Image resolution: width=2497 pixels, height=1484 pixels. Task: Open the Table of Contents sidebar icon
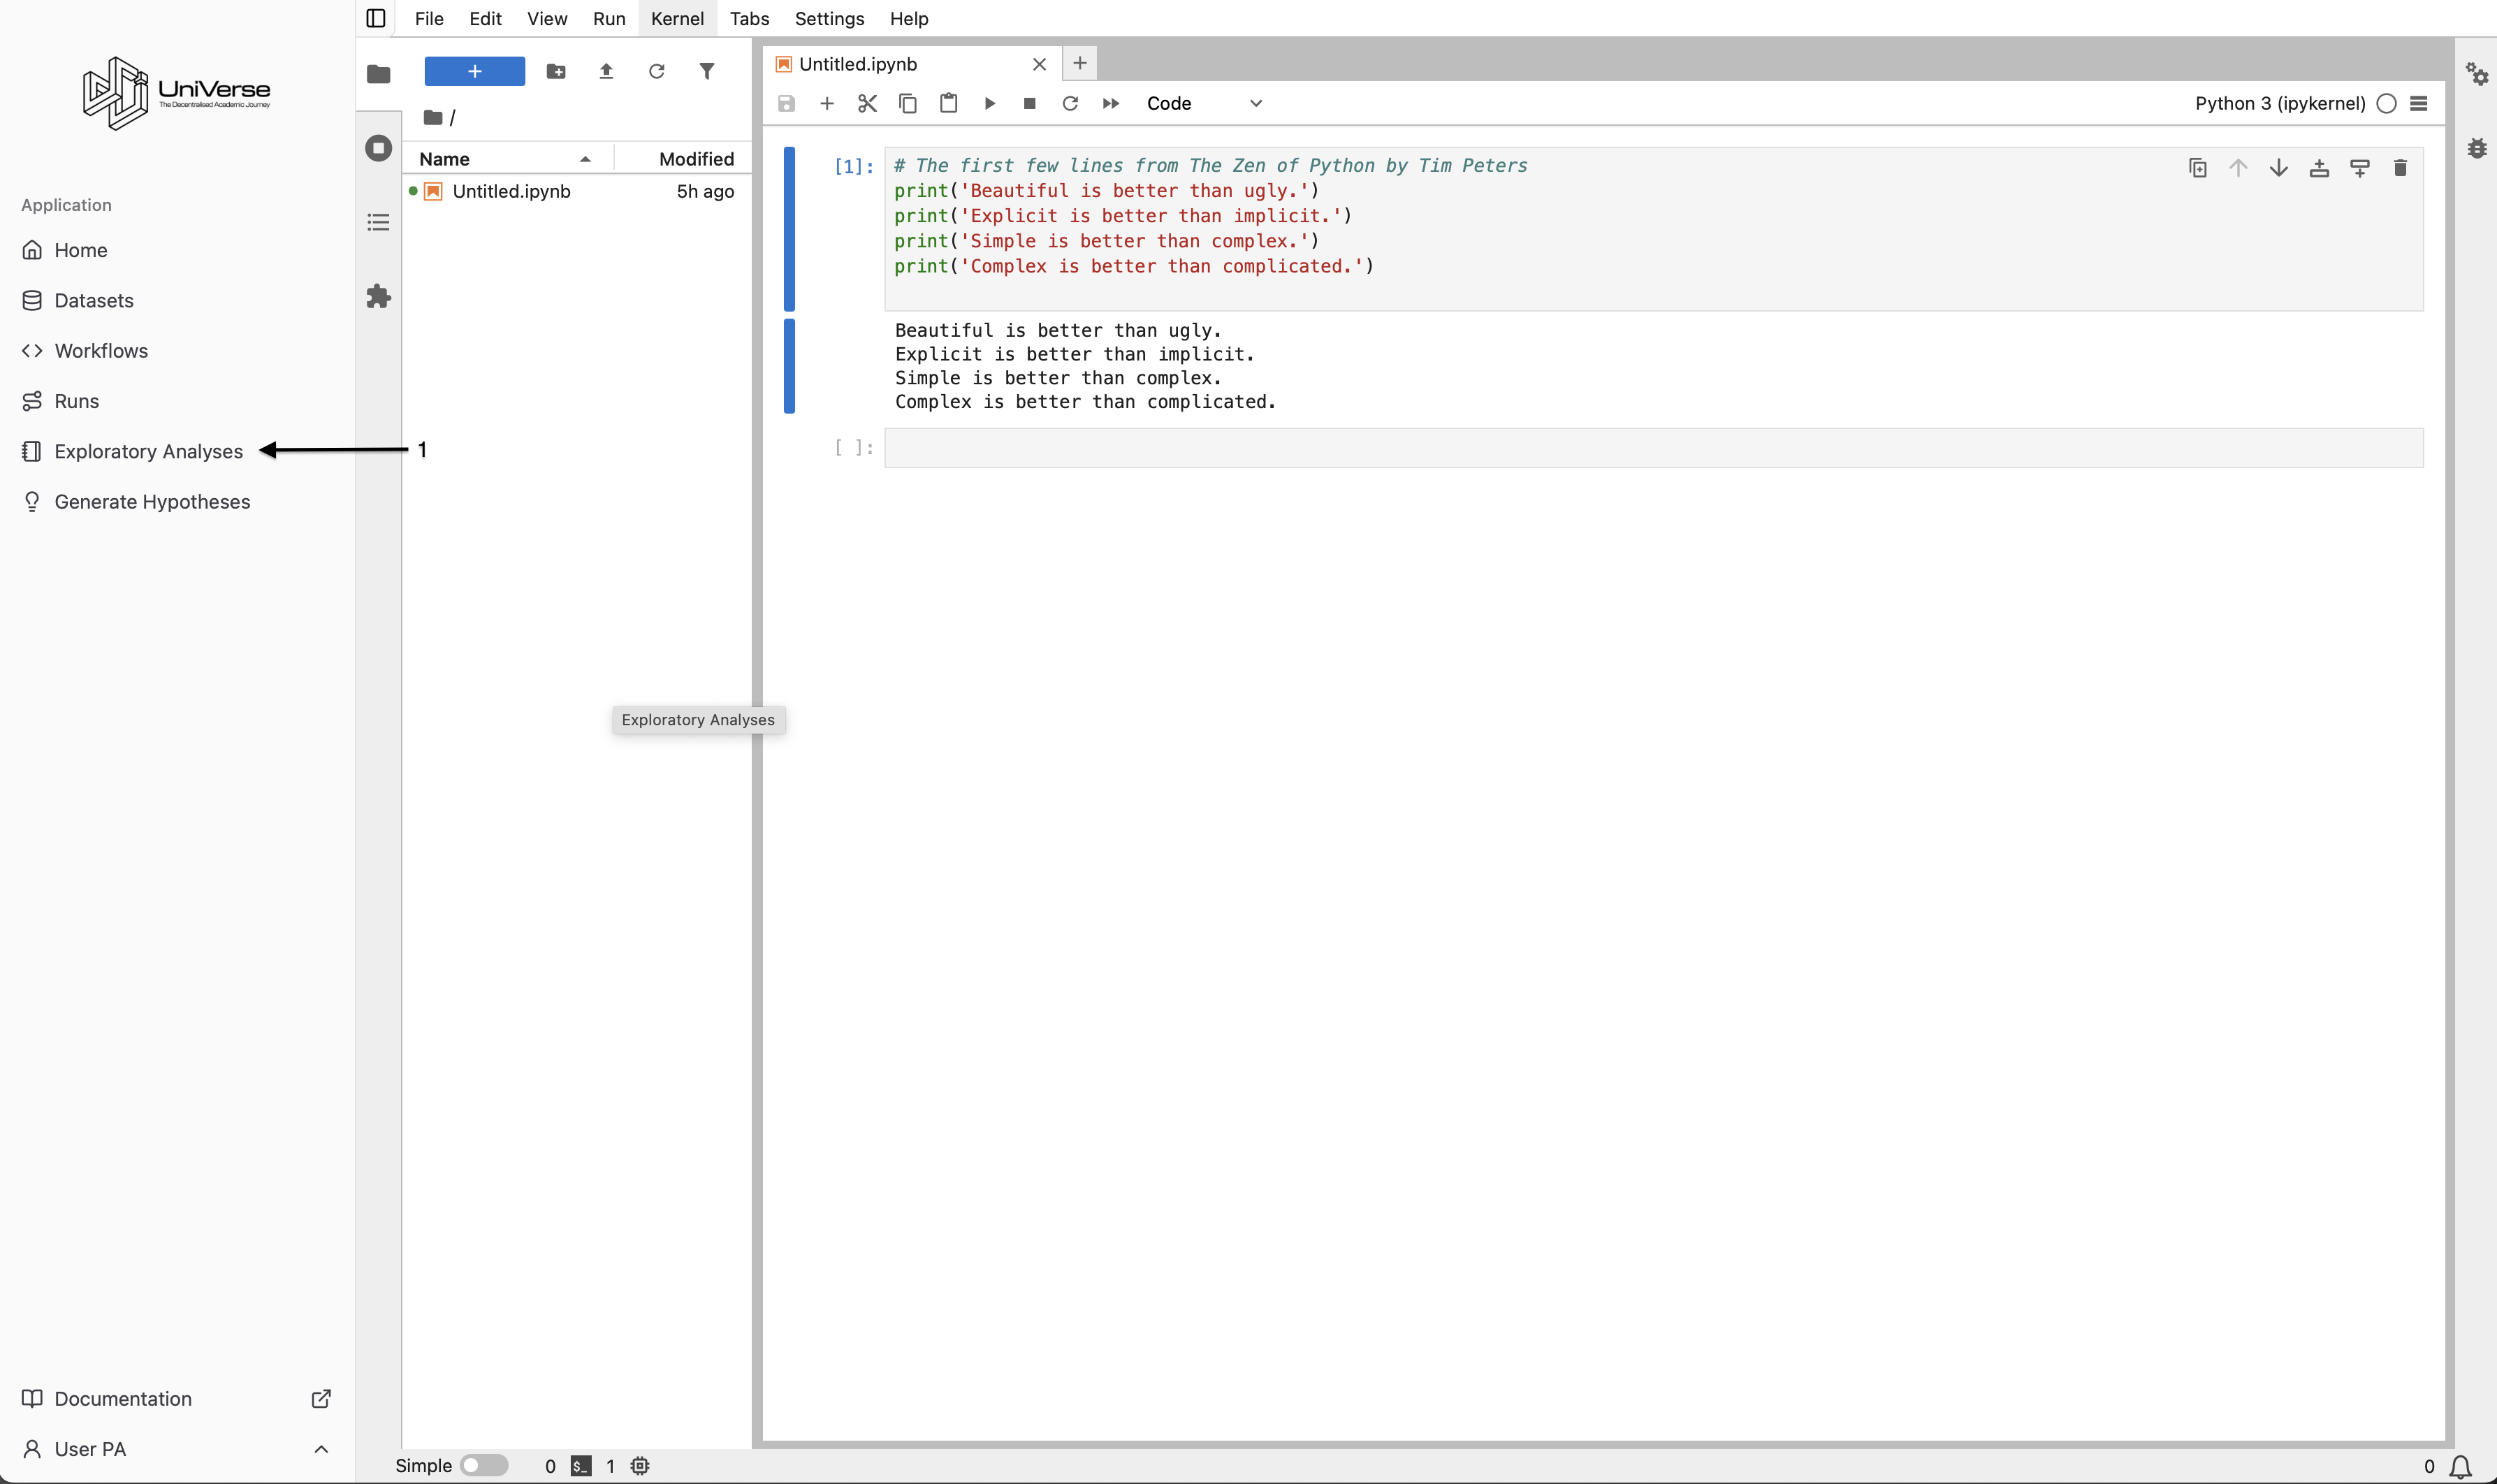[x=378, y=222]
